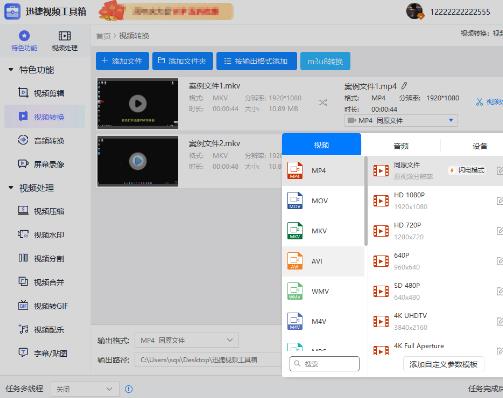Switch to the 视频 format tab

pyautogui.click(x=321, y=144)
